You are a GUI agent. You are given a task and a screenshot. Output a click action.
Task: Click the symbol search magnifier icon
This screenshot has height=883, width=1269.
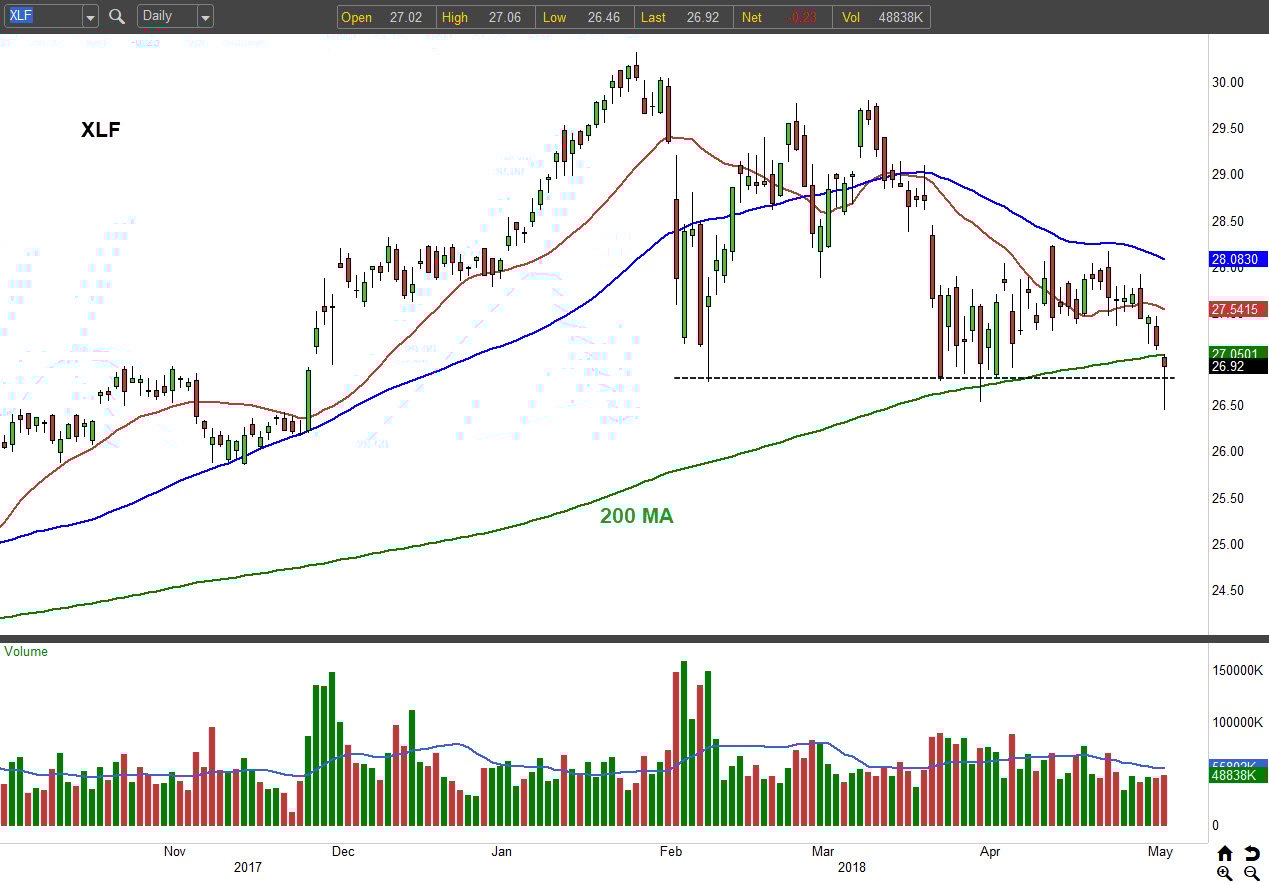click(x=117, y=16)
